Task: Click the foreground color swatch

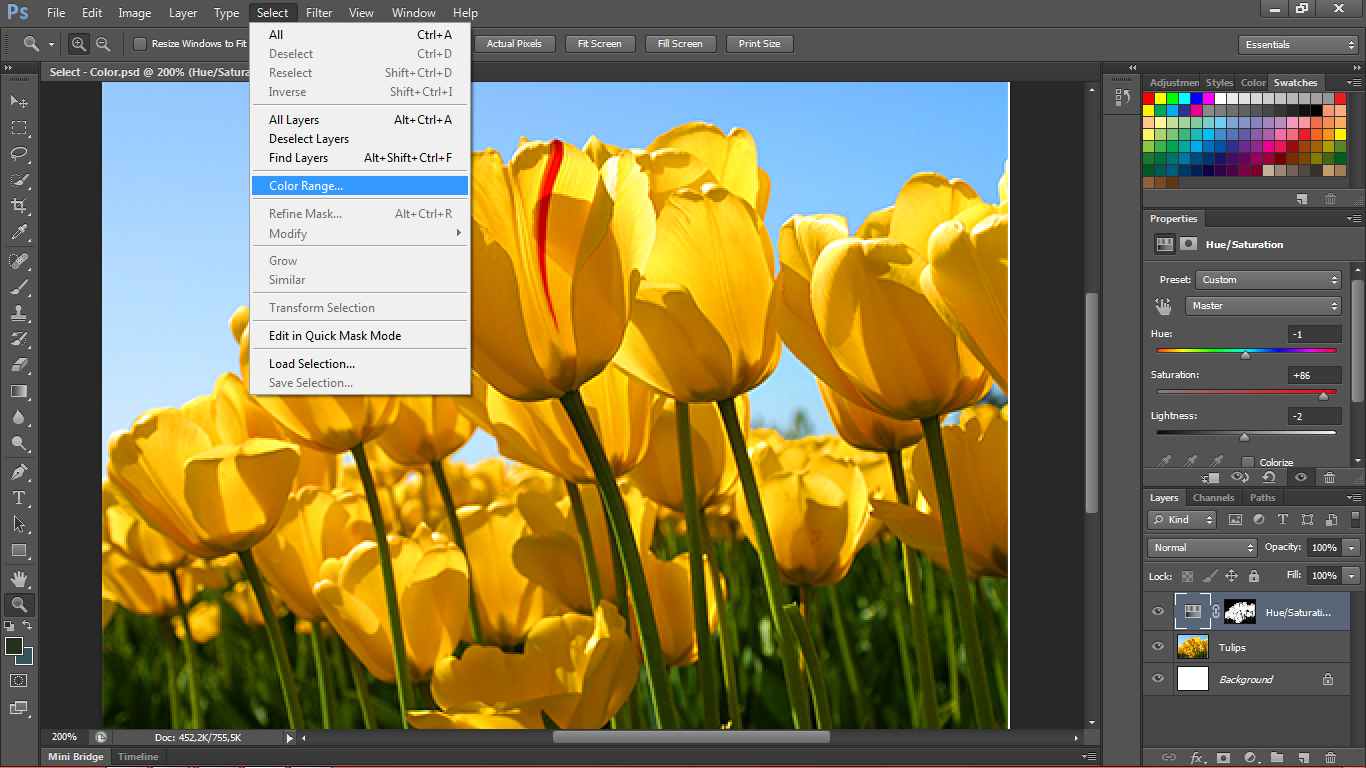Action: pyautogui.click(x=14, y=647)
